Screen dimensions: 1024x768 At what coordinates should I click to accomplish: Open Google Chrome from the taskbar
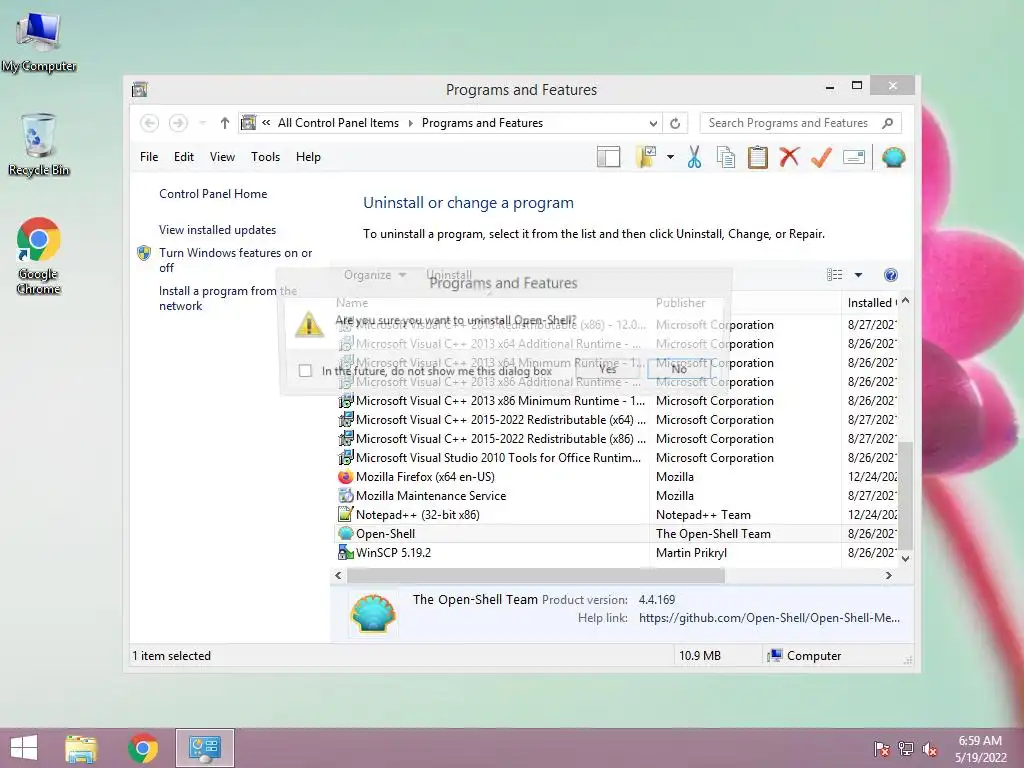(143, 748)
